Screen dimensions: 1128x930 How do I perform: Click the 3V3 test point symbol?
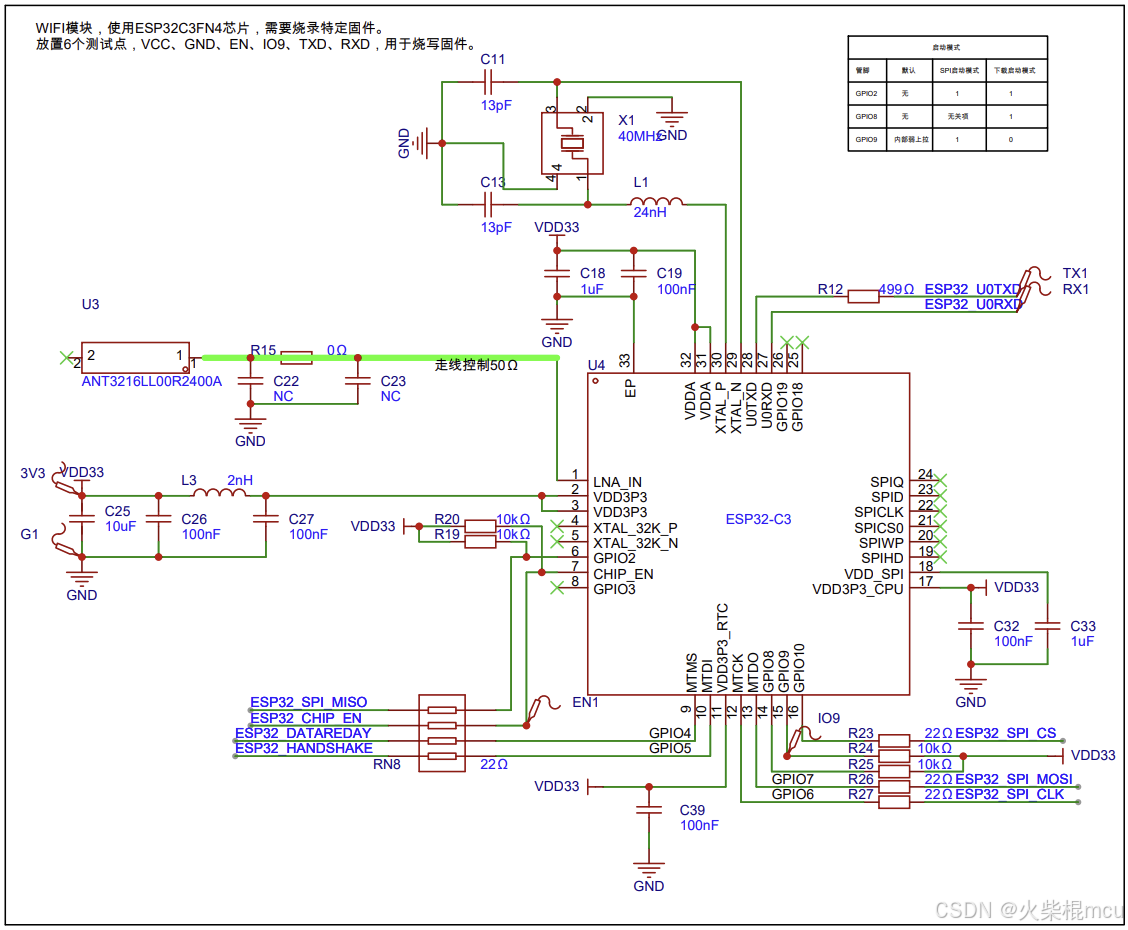[67, 480]
